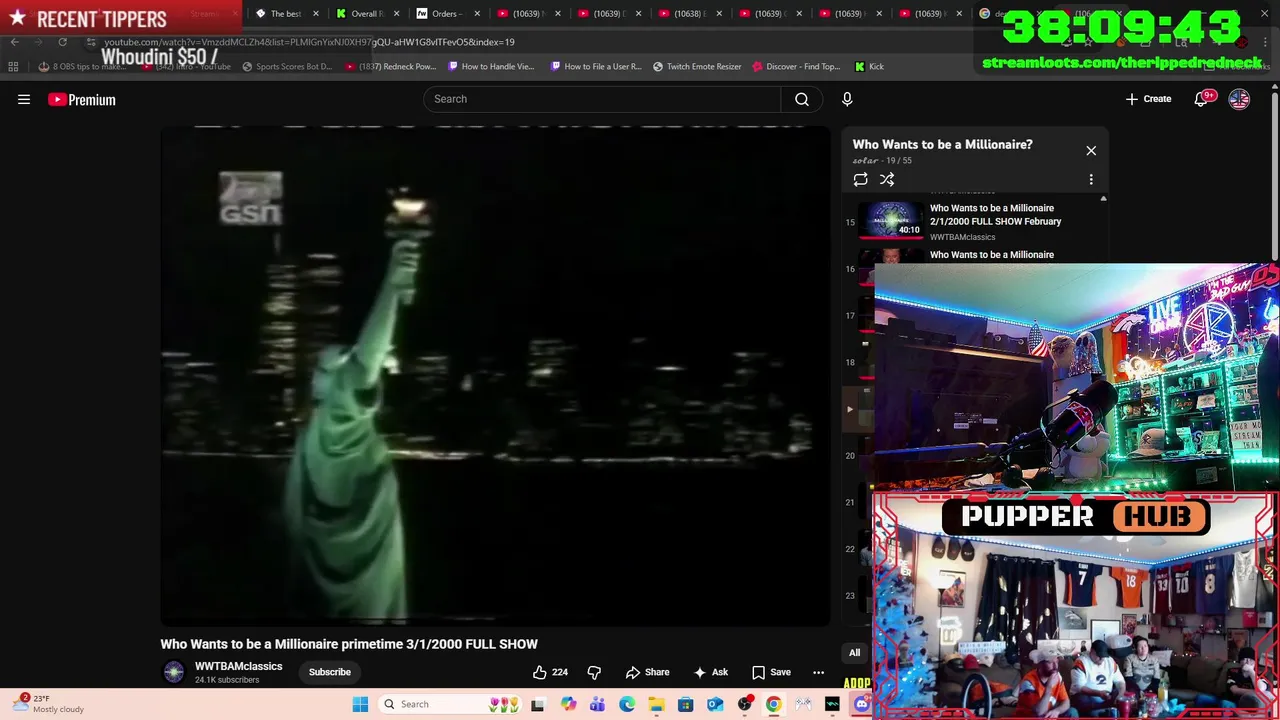Image resolution: width=1280 pixels, height=720 pixels.
Task: Open the YouTube guide hamburger menu
Action: (24, 99)
